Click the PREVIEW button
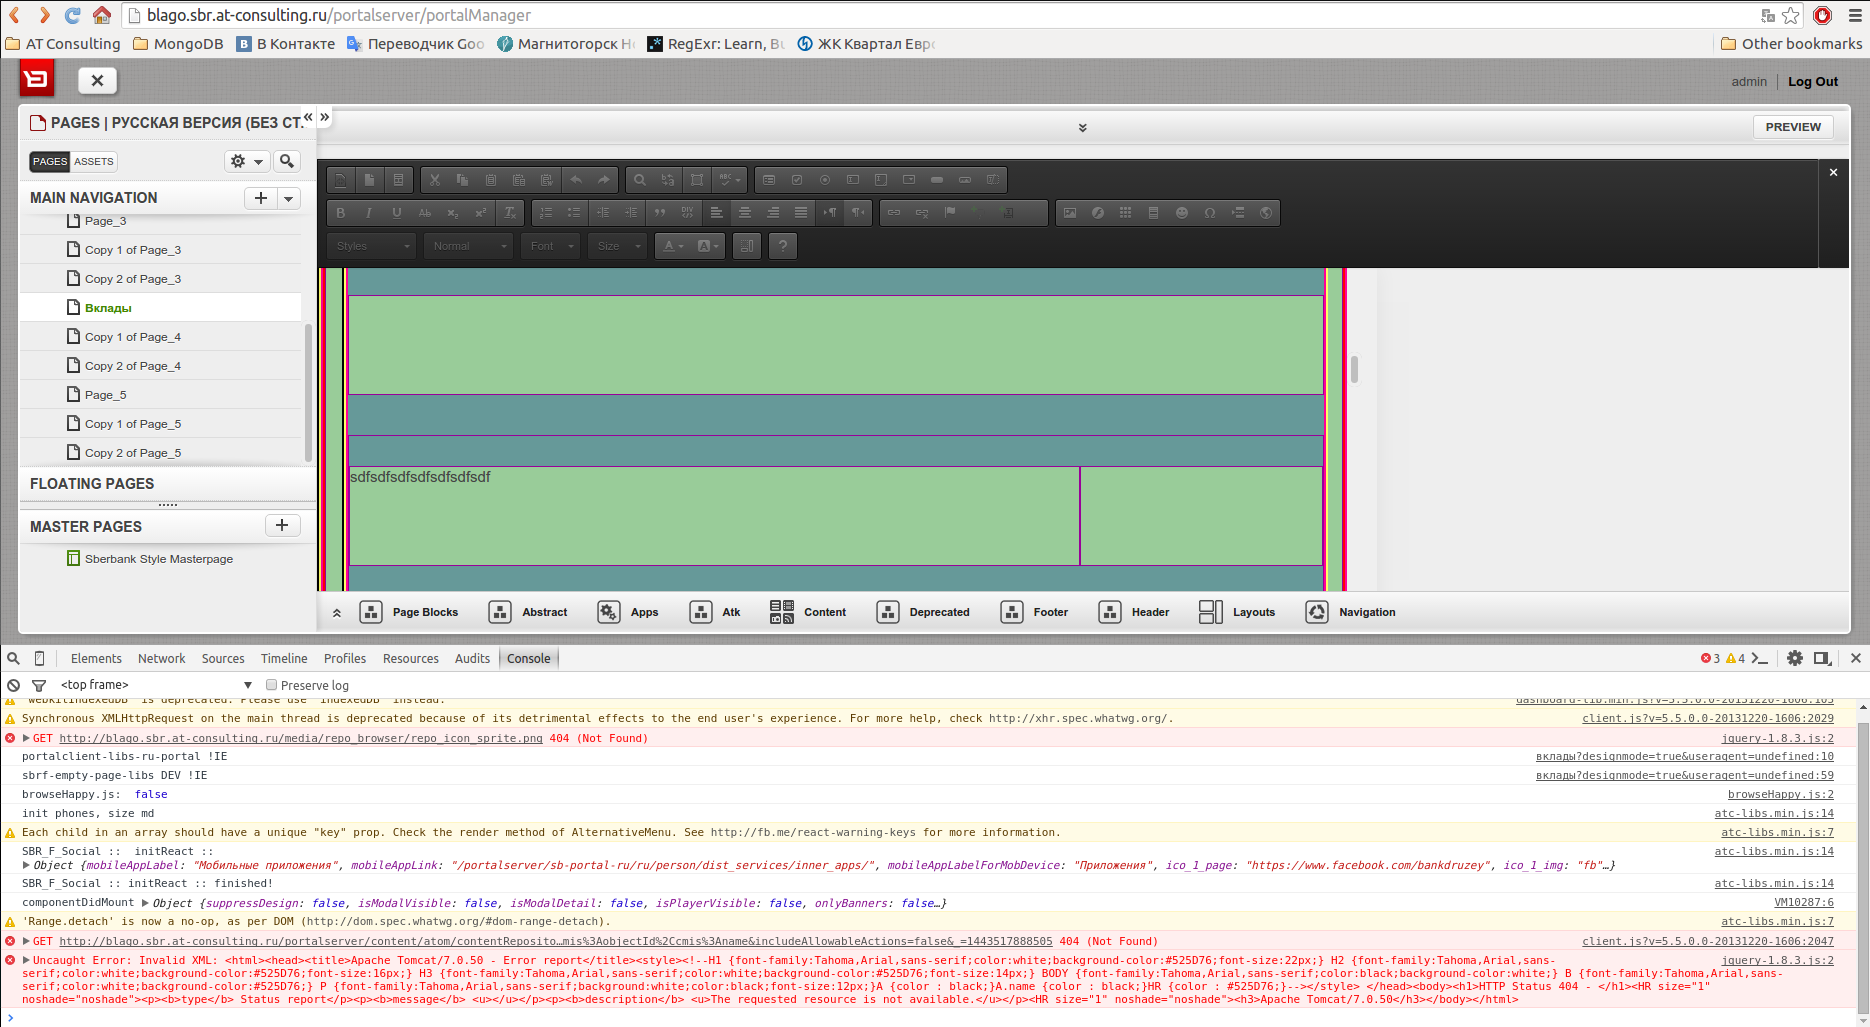Screen dimensions: 1870x1027 click(1793, 127)
